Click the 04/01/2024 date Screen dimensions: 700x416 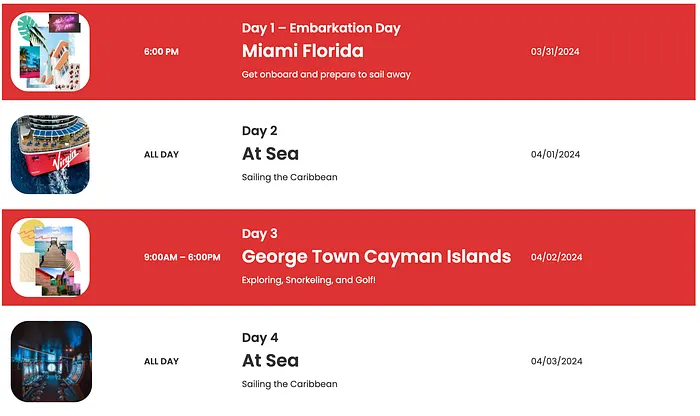556,155
